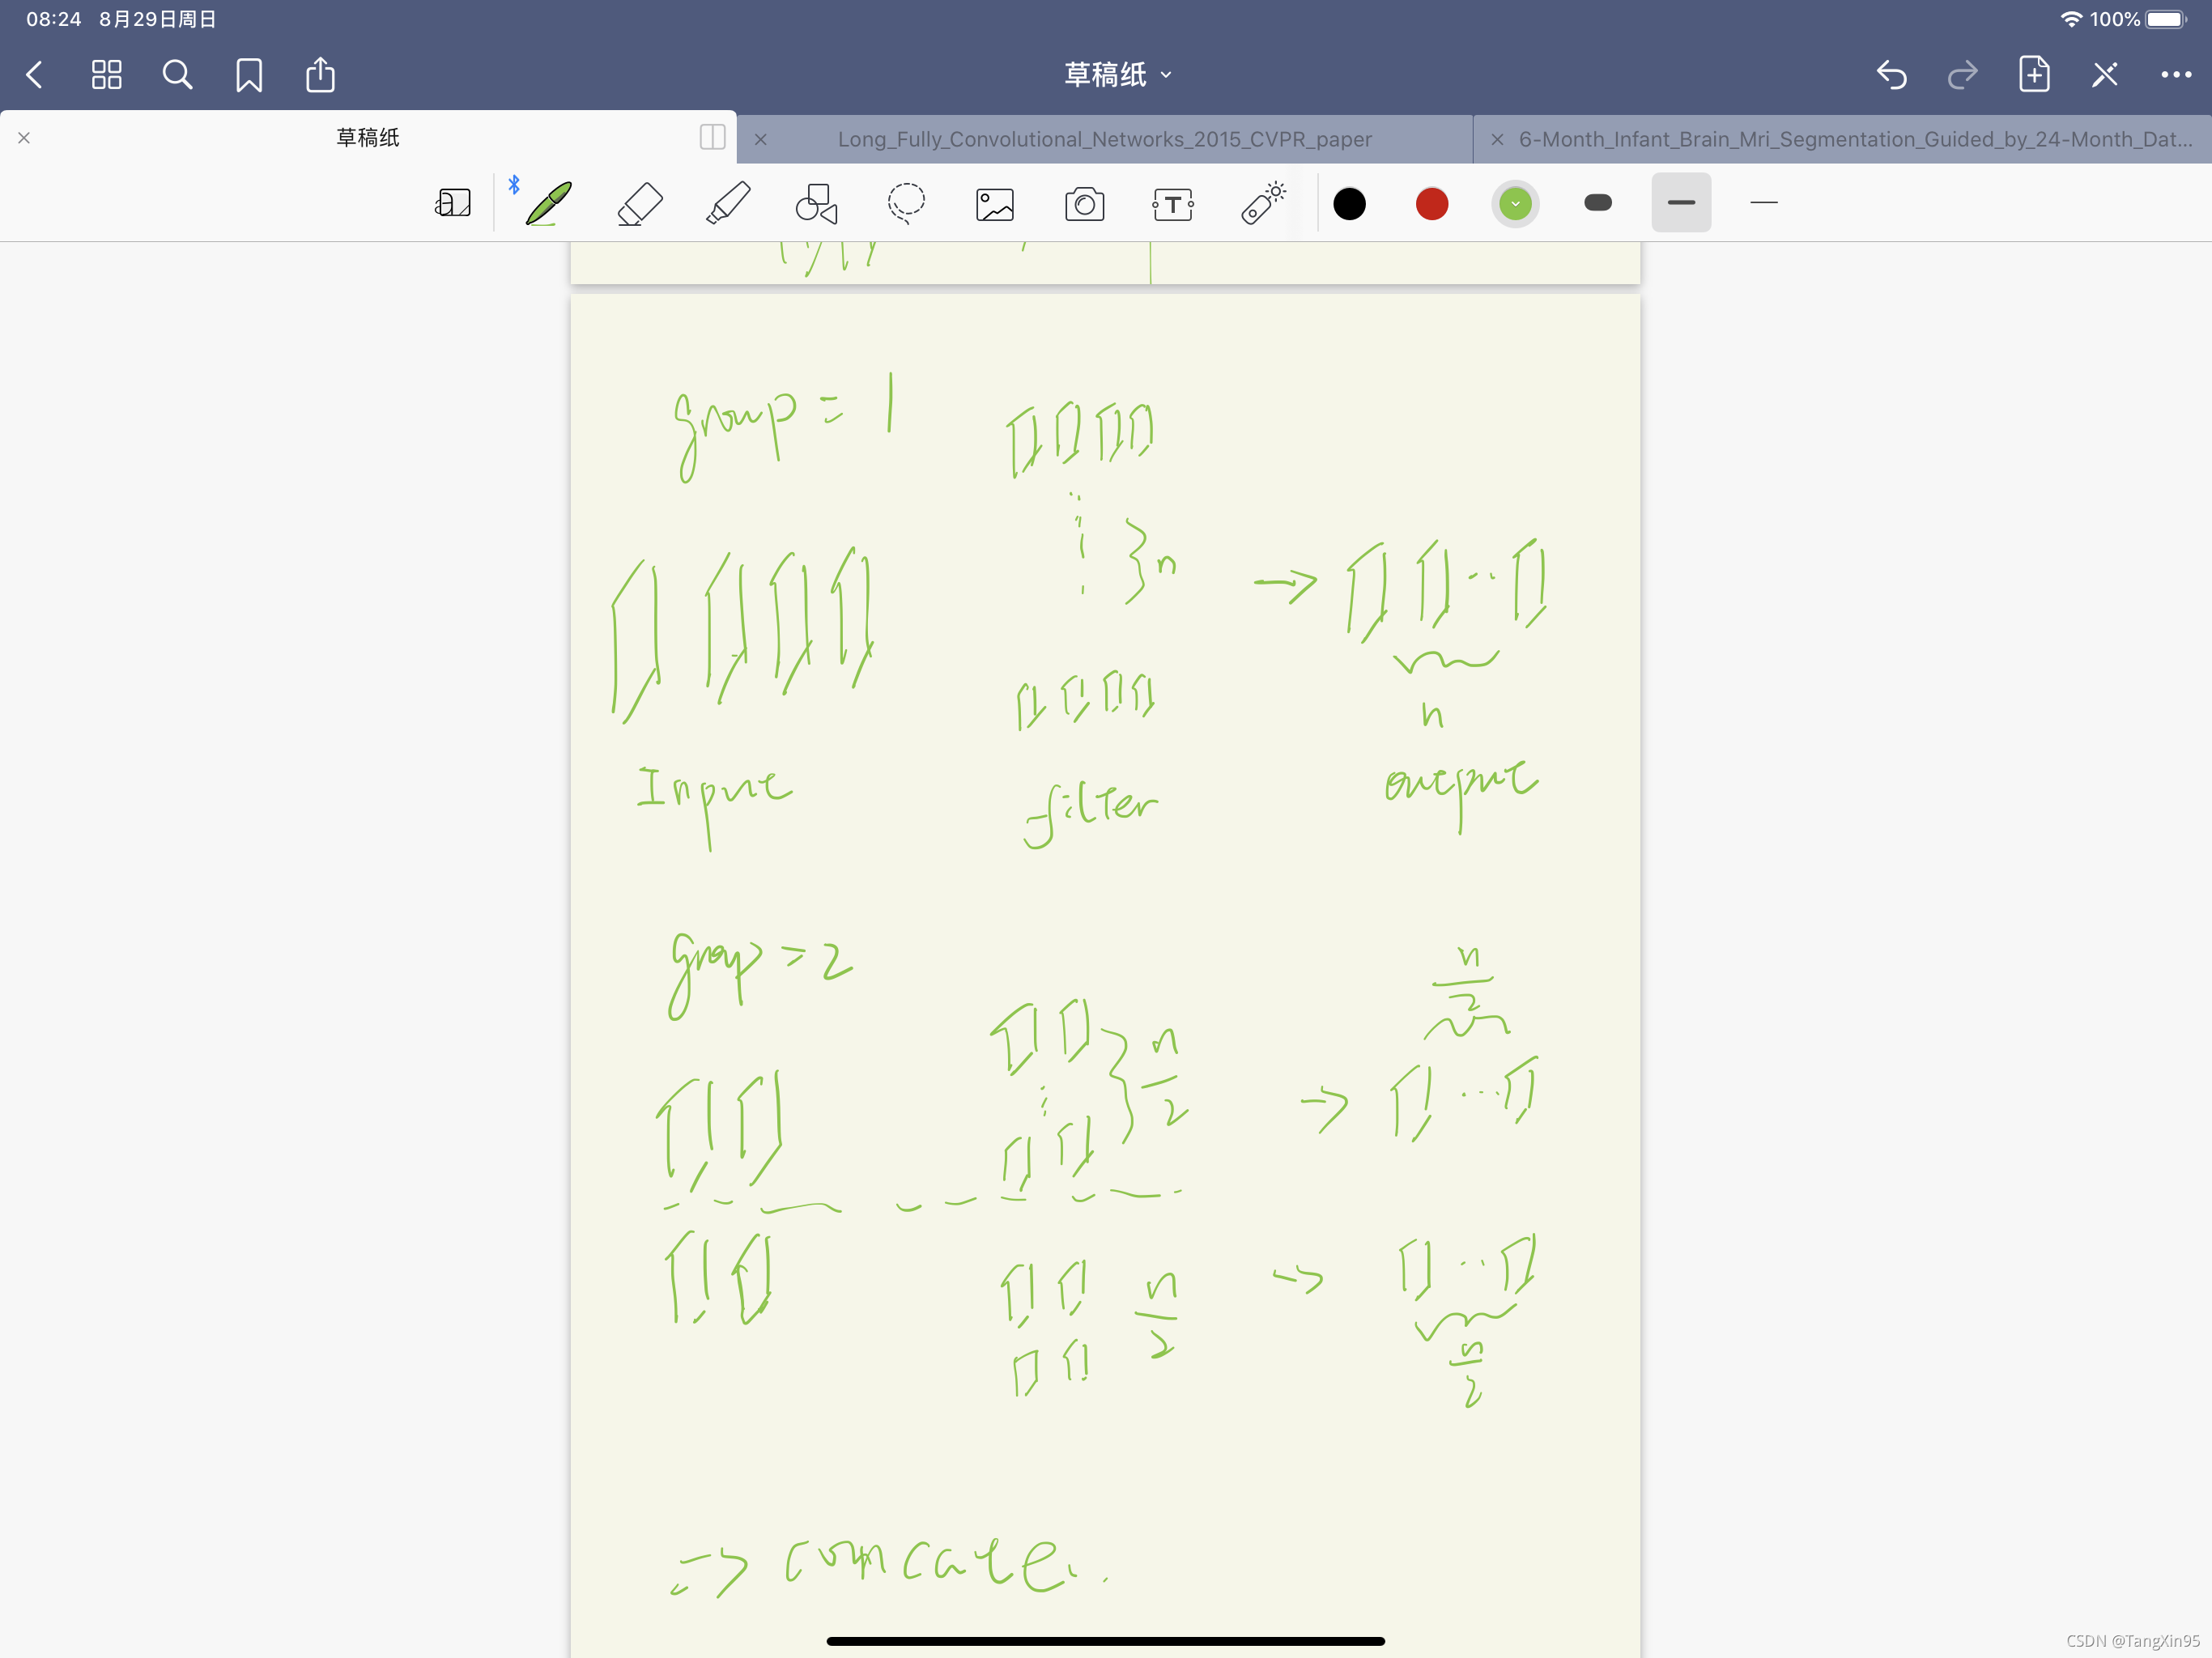The width and height of the screenshot is (2212, 1658).
Task: Tap the page position indicator at bottom
Action: click(x=1106, y=1640)
